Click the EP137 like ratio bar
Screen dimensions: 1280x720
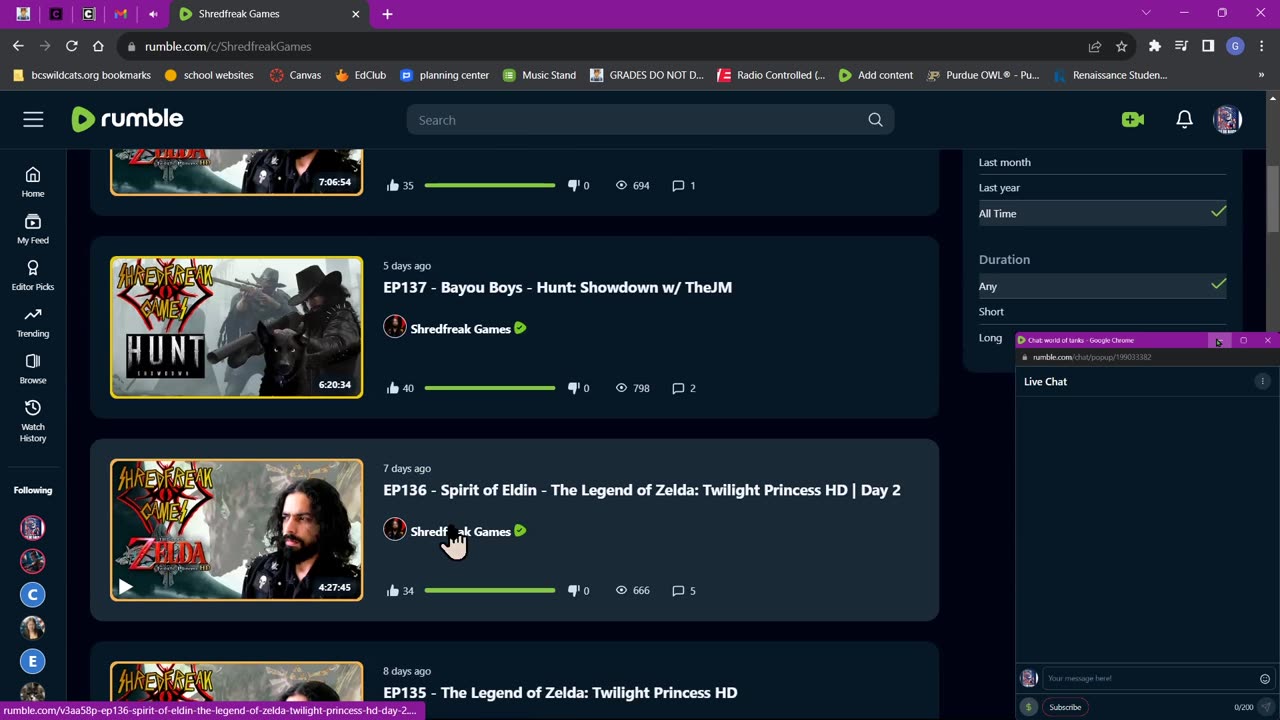point(490,388)
